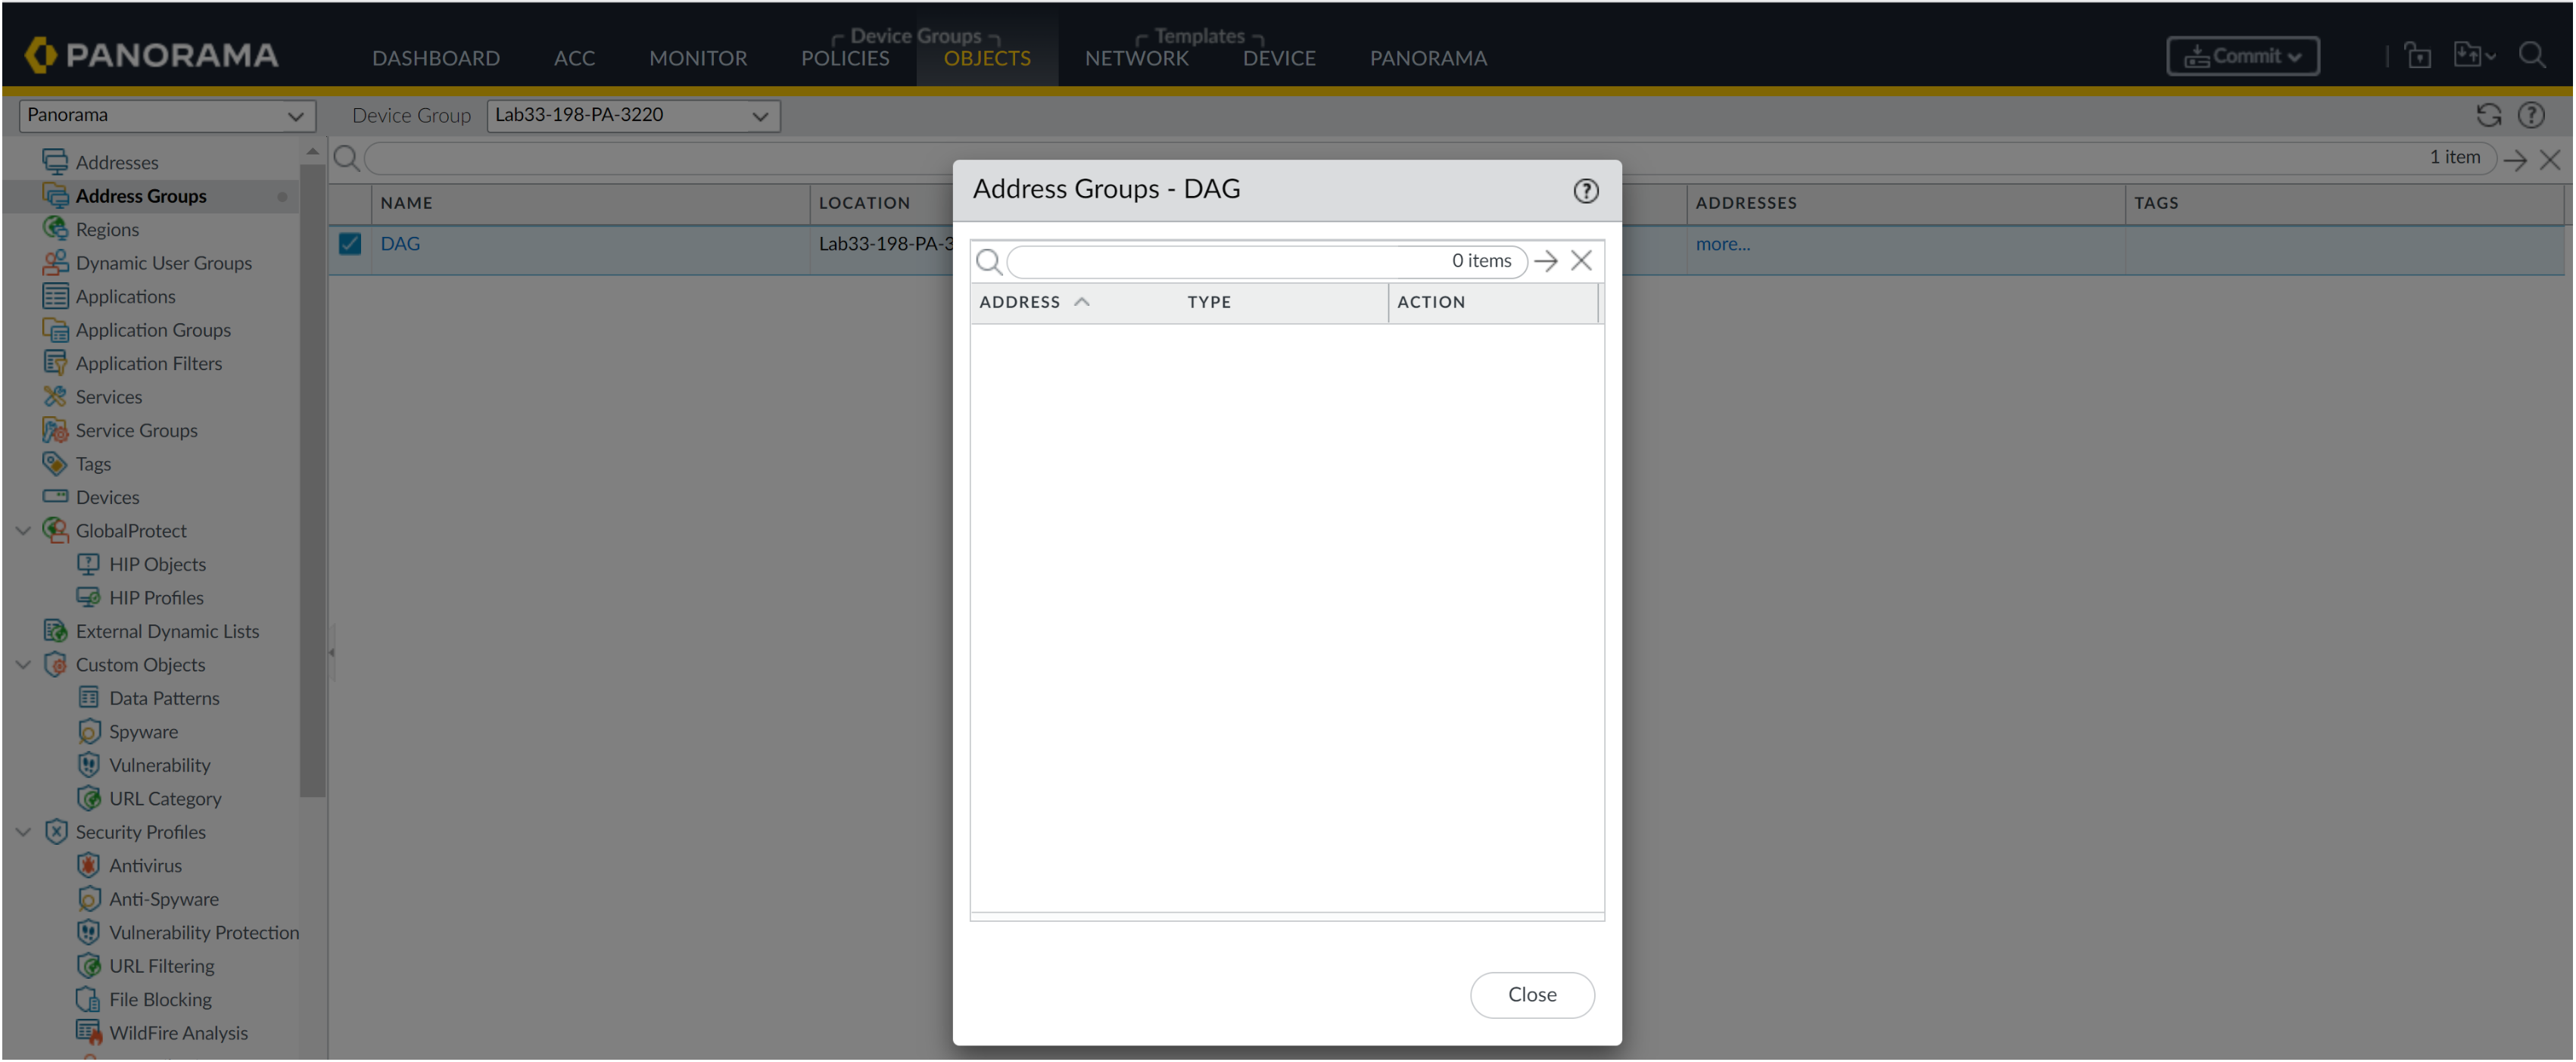Apply the dialog filter with the arrow icon
Image resolution: width=2576 pixels, height=1062 pixels.
tap(1546, 262)
